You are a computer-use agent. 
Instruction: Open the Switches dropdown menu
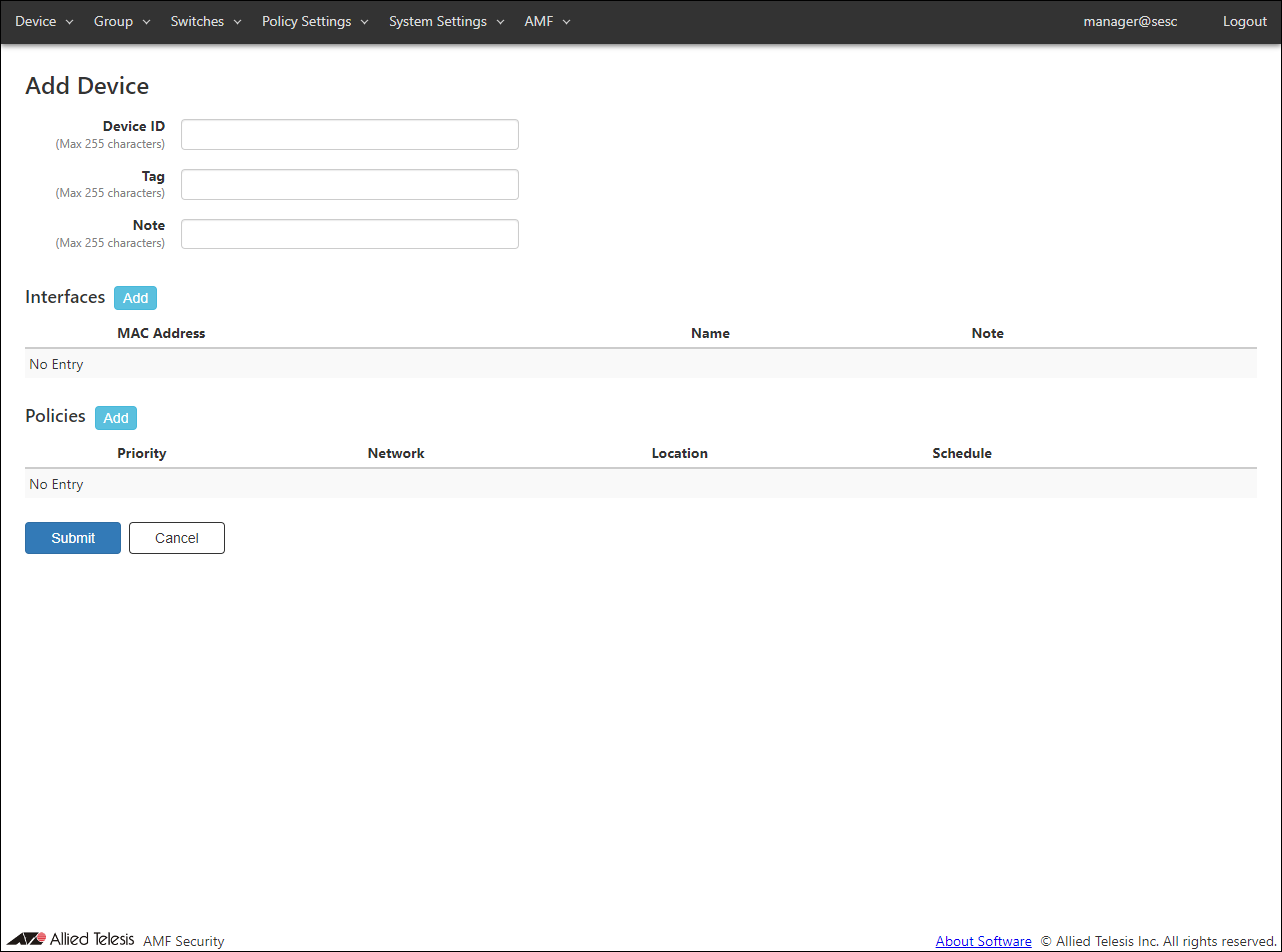tap(205, 22)
